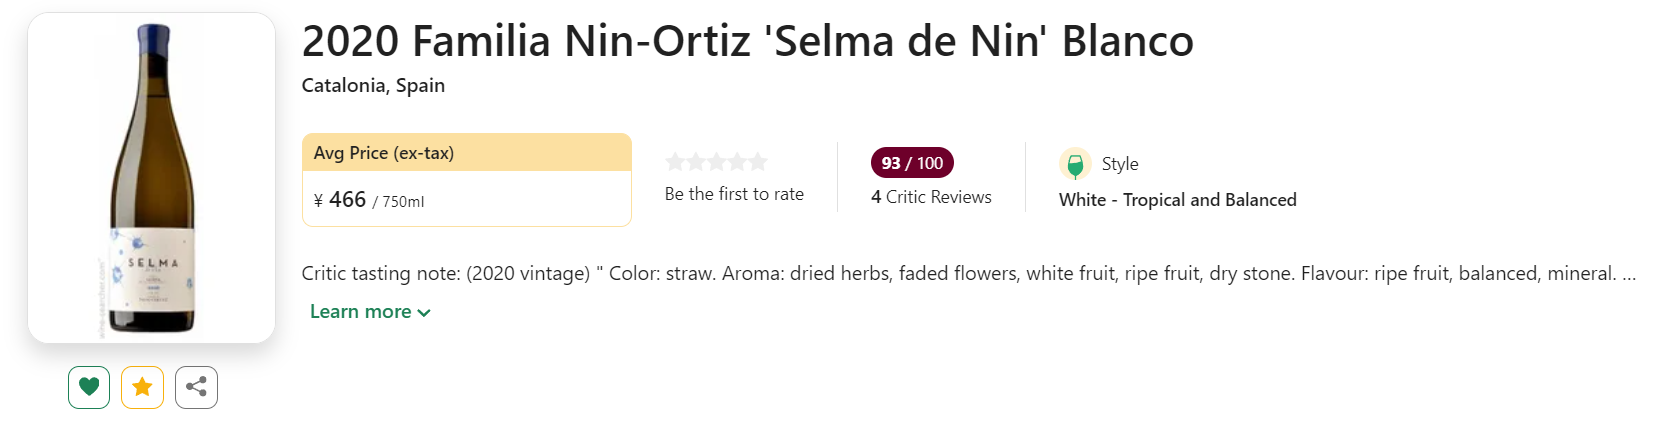Click the ¥ 466 price value
The image size is (1661, 439).
(347, 200)
